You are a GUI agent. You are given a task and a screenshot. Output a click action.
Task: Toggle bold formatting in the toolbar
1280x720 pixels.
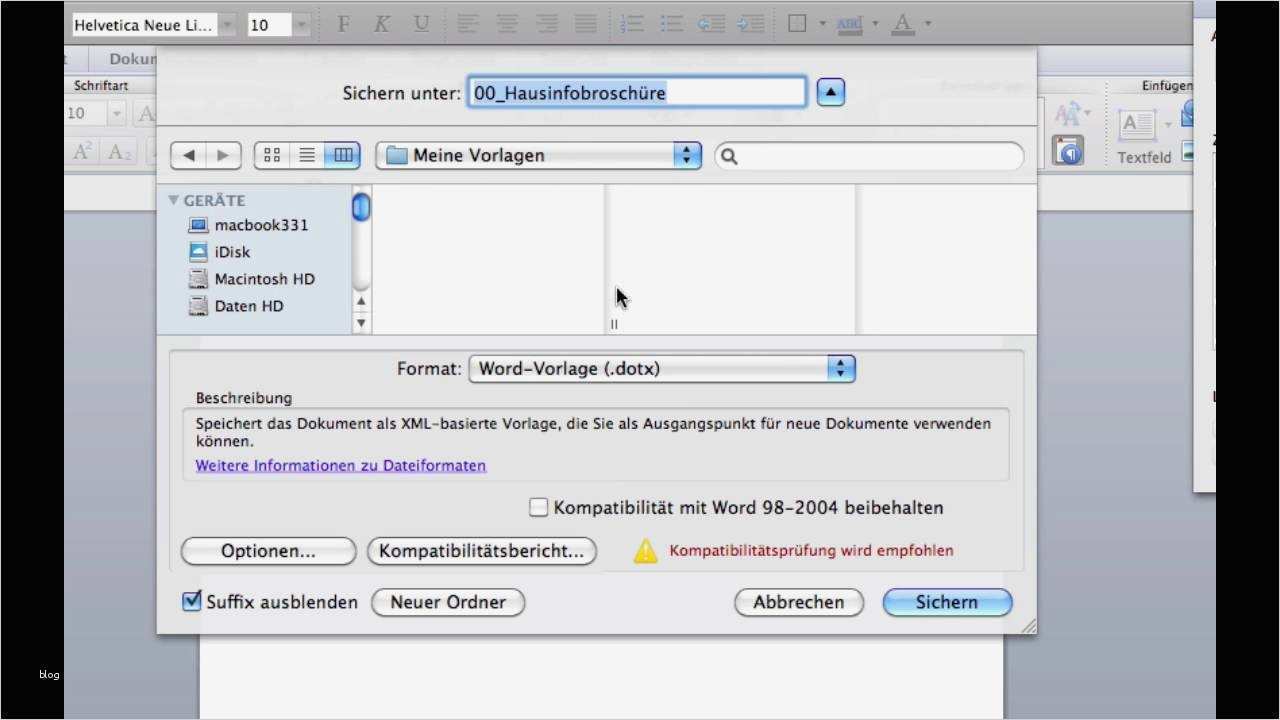tap(343, 24)
